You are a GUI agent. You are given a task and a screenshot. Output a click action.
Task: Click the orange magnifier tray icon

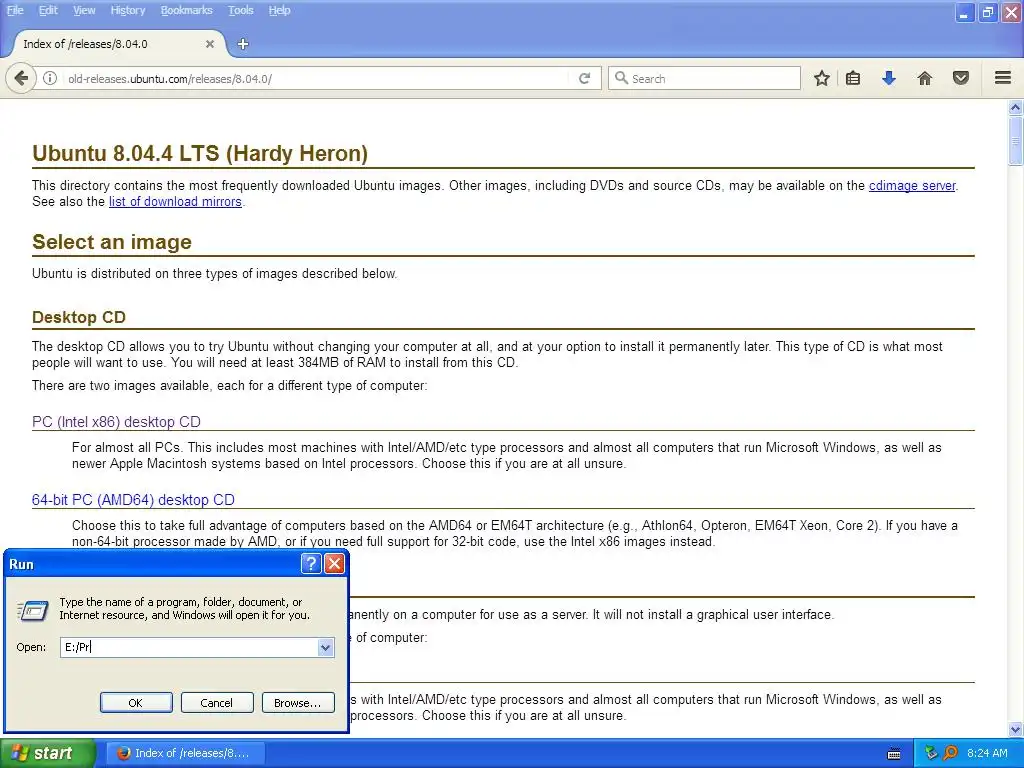950,753
